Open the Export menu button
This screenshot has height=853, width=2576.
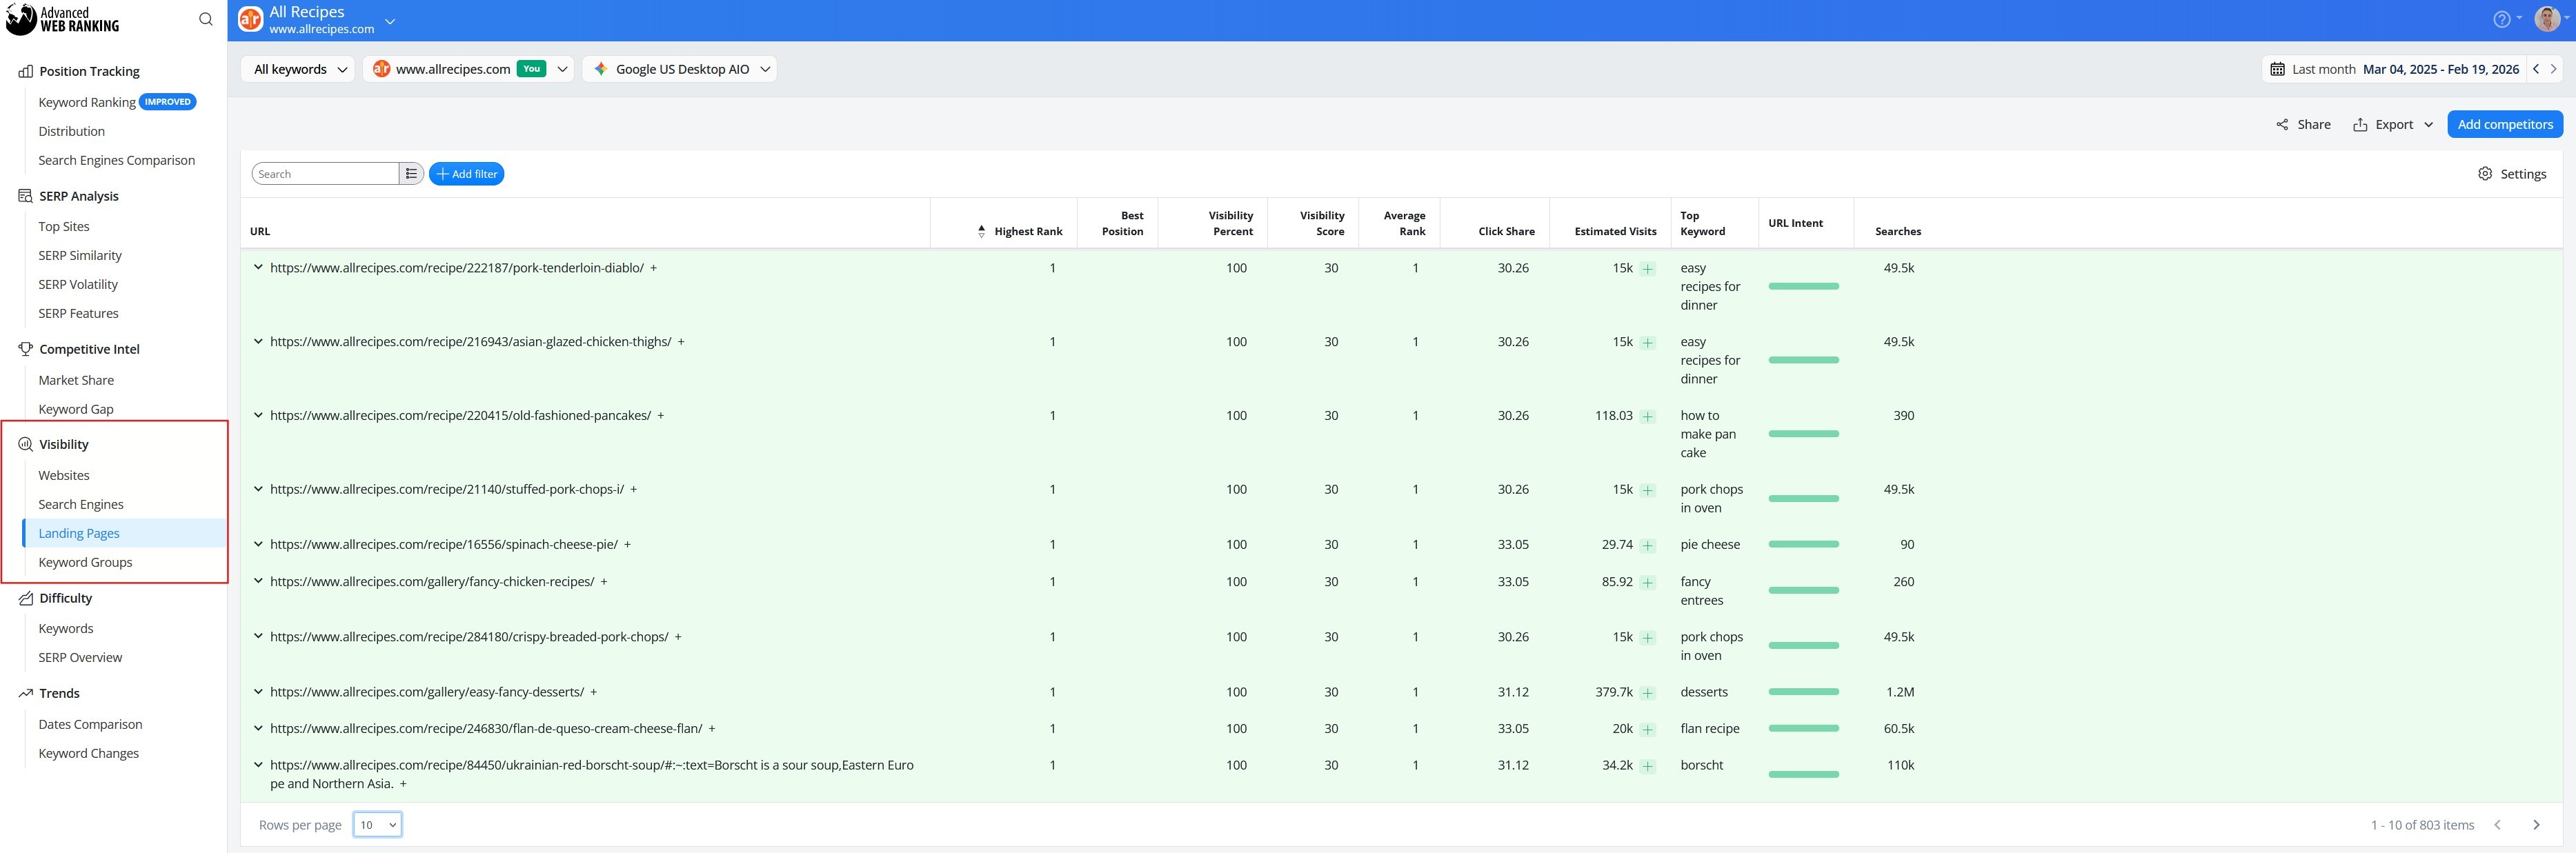pyautogui.click(x=2392, y=124)
